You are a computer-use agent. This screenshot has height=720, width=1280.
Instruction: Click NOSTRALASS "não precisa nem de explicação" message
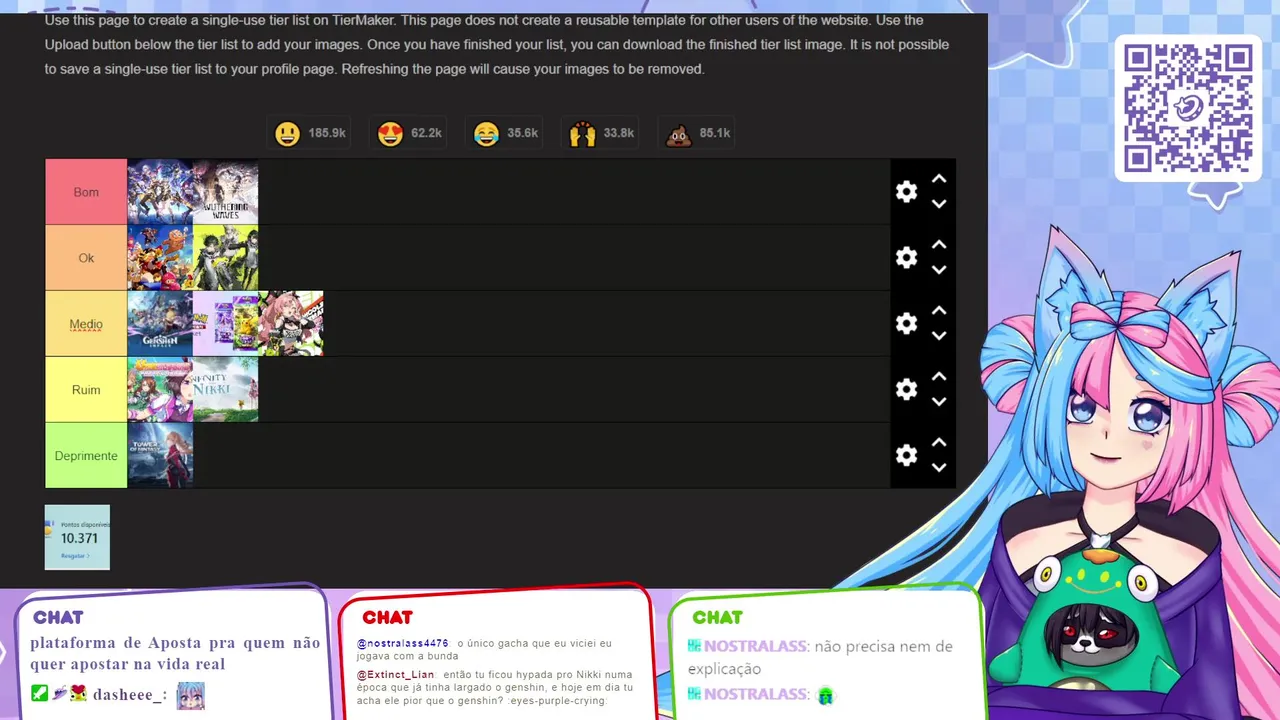pos(820,657)
